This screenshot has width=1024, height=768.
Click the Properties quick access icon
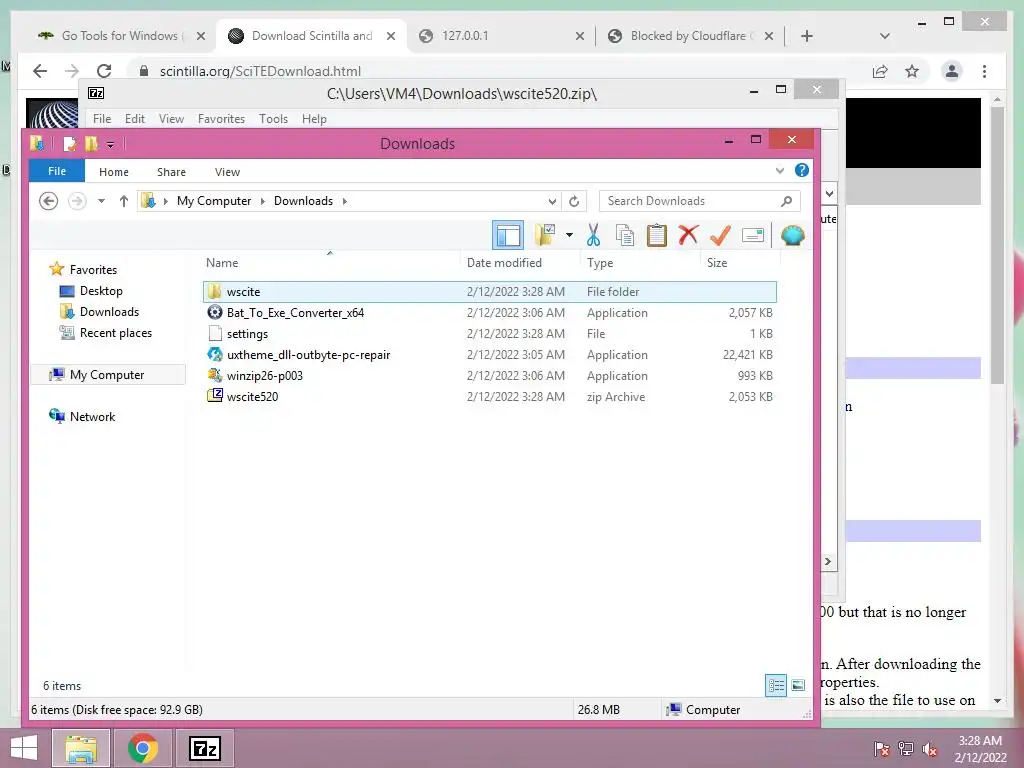pos(69,143)
